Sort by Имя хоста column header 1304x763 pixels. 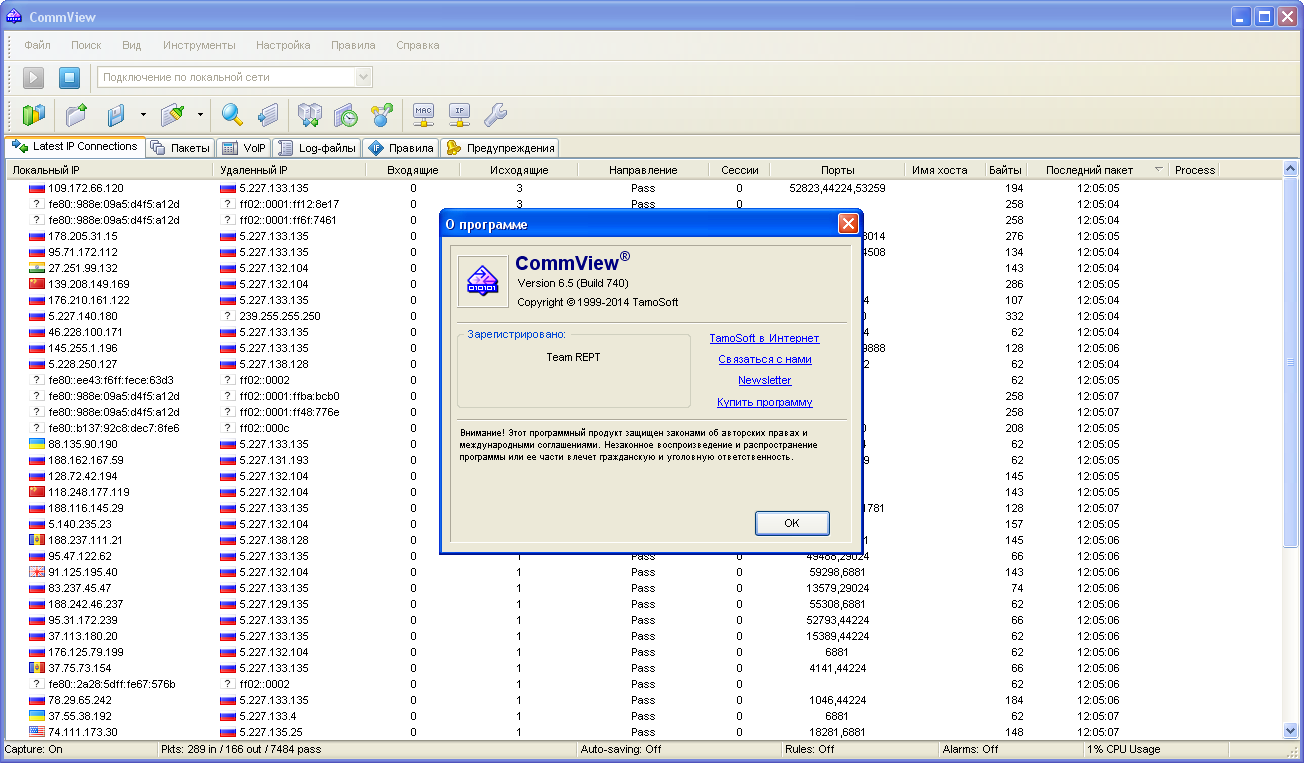point(945,170)
